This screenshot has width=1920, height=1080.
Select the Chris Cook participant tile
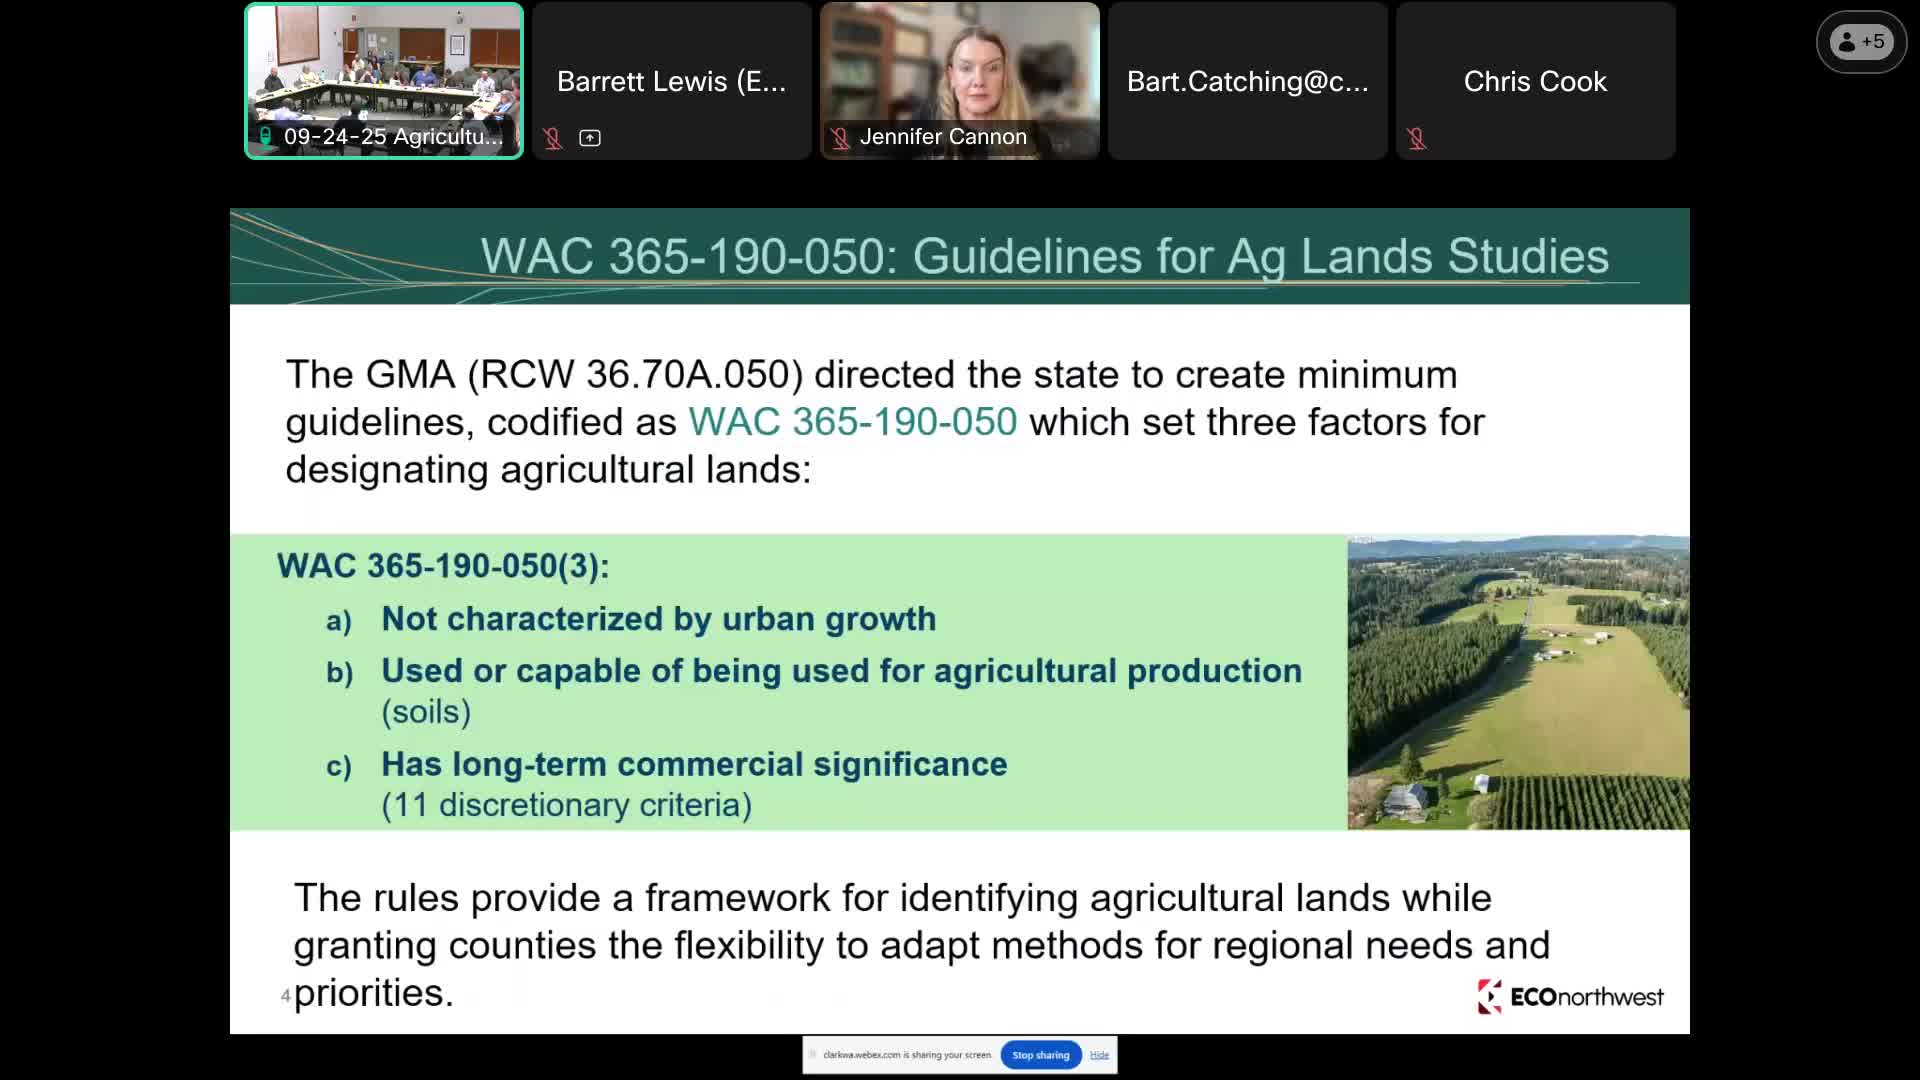point(1535,80)
